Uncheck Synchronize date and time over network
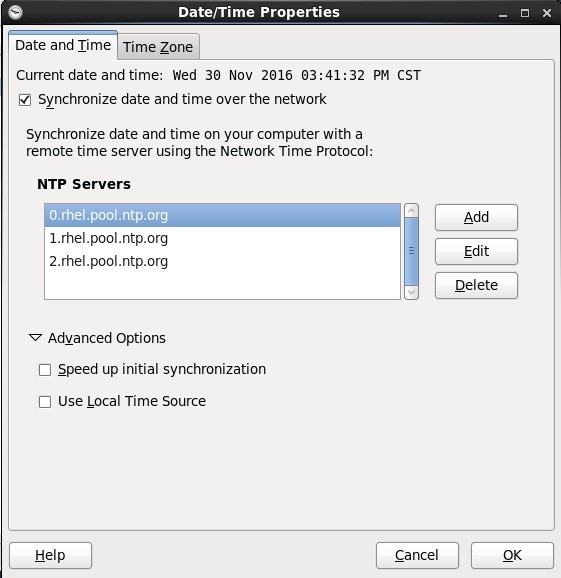Viewport: 561px width, 578px height. 25,100
